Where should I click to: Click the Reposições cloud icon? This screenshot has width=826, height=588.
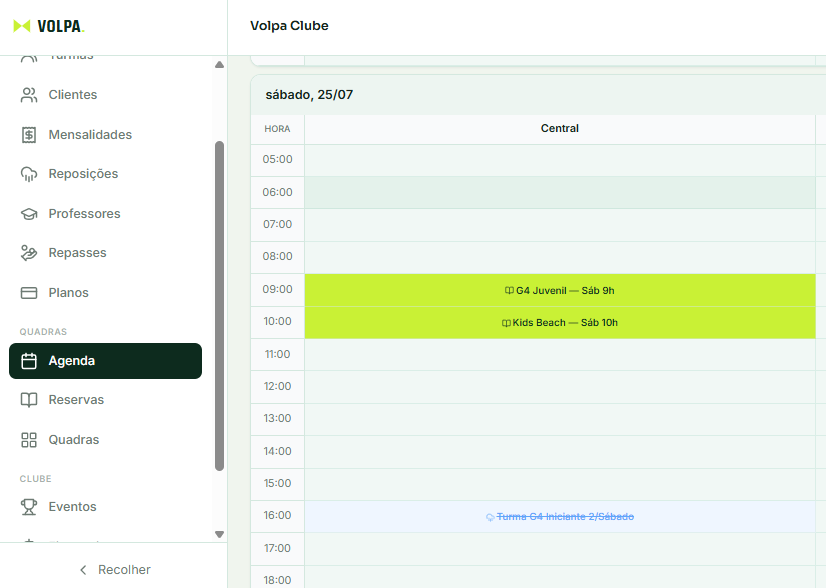[29, 174]
